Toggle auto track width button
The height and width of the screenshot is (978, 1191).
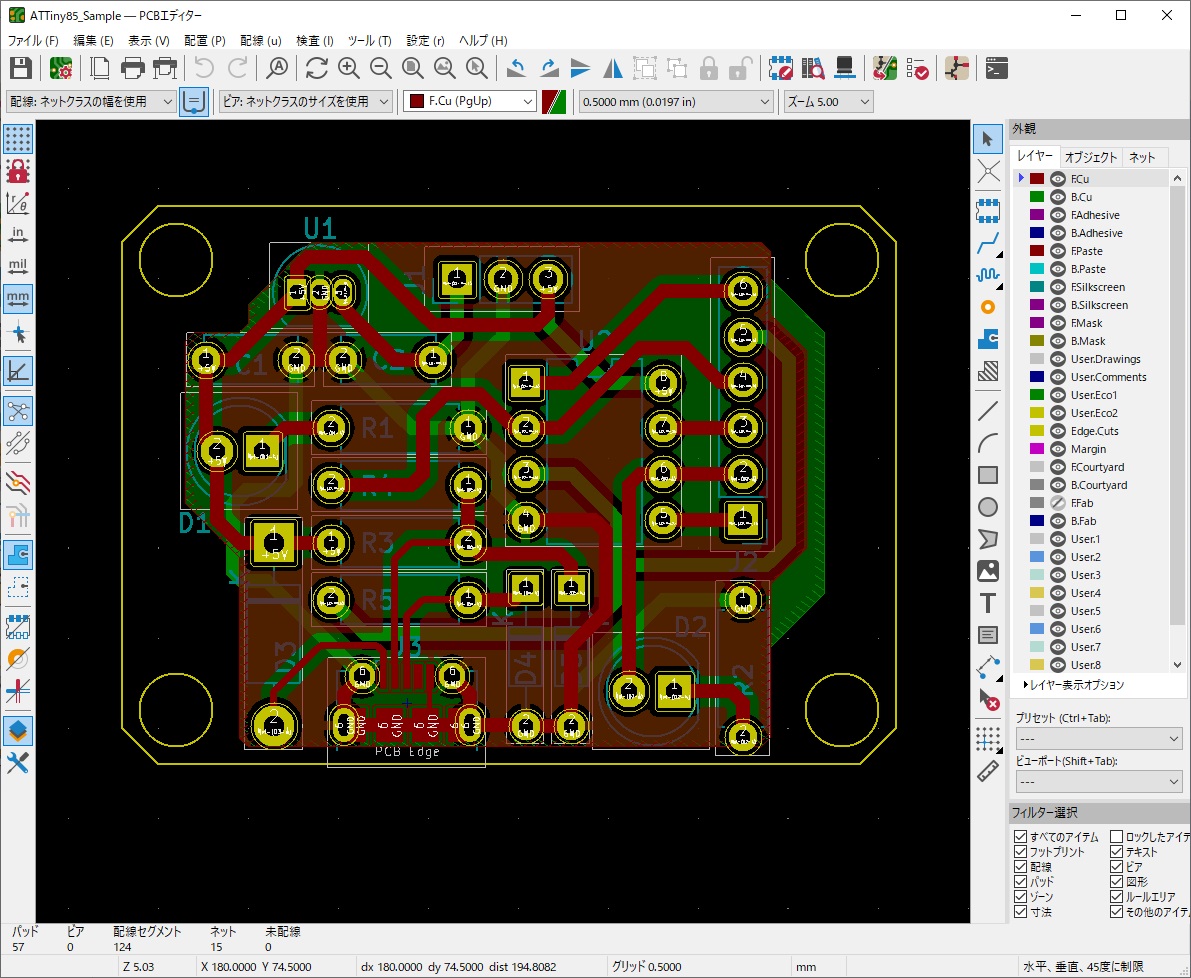point(194,102)
